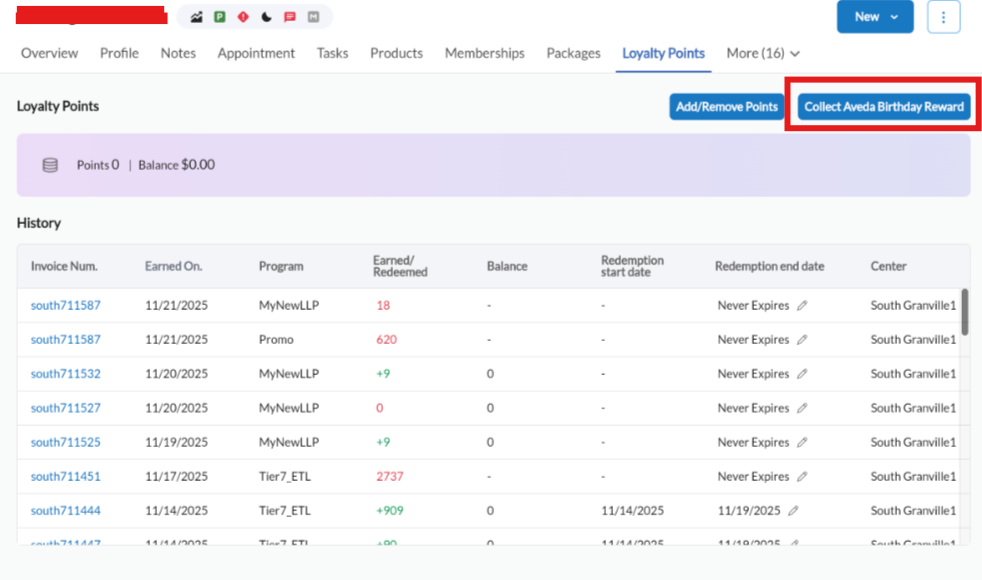Click Add/Remove Points button

(x=726, y=107)
